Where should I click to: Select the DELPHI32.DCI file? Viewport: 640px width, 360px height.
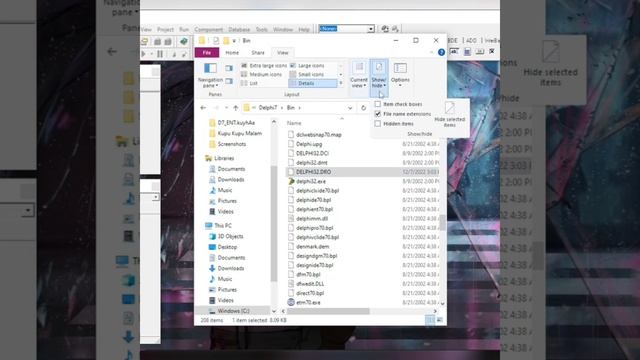tap(312, 153)
